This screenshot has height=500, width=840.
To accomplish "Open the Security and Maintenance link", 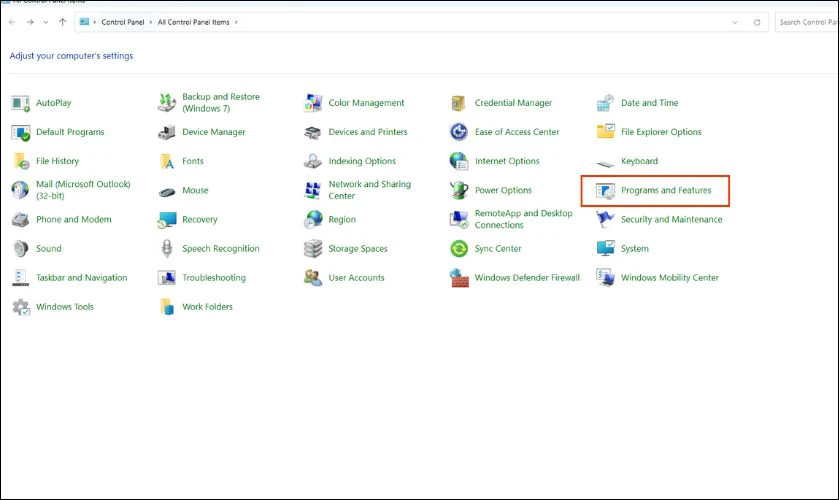I will (x=671, y=220).
